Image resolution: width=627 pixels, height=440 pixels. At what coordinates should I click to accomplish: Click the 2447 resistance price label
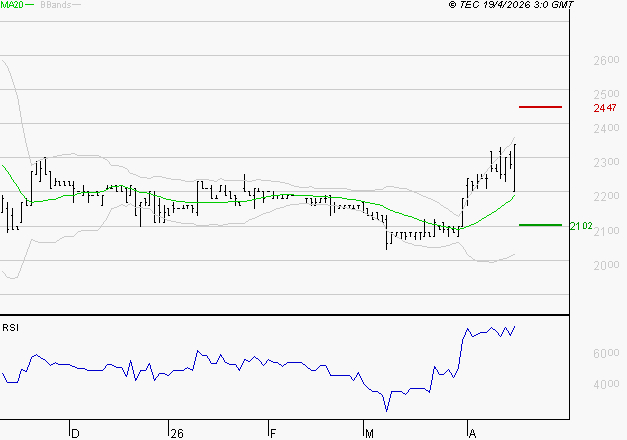coord(604,107)
